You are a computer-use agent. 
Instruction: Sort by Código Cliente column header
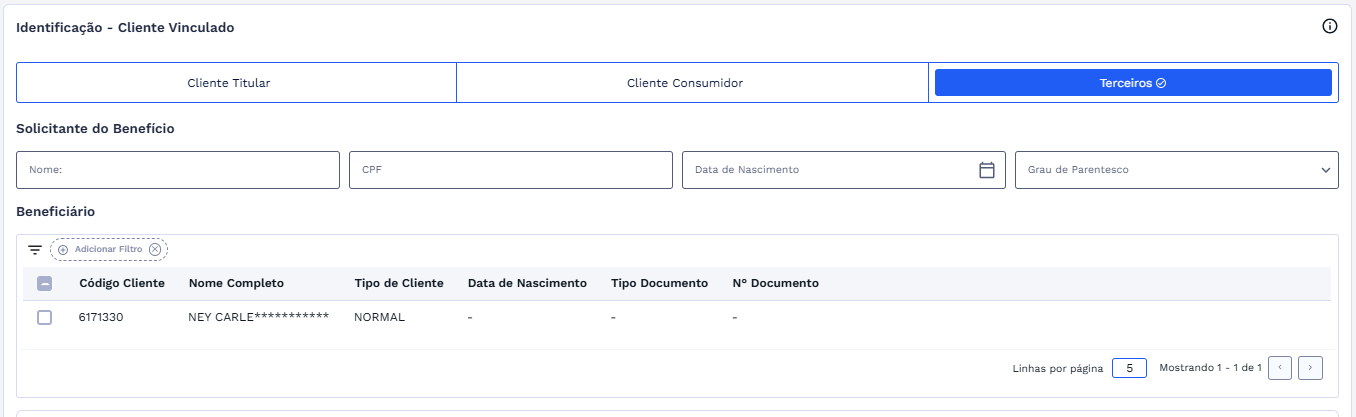pyautogui.click(x=122, y=283)
